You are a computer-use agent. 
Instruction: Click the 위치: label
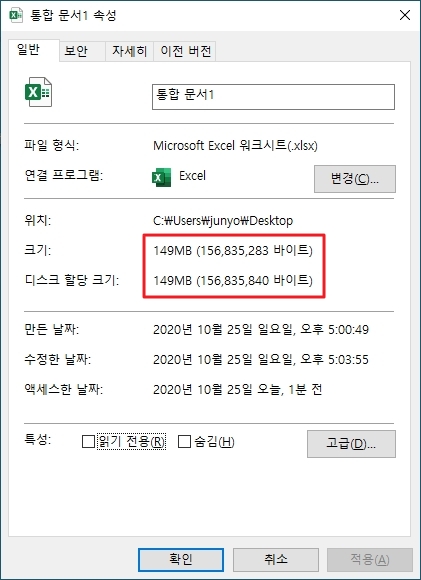37,221
